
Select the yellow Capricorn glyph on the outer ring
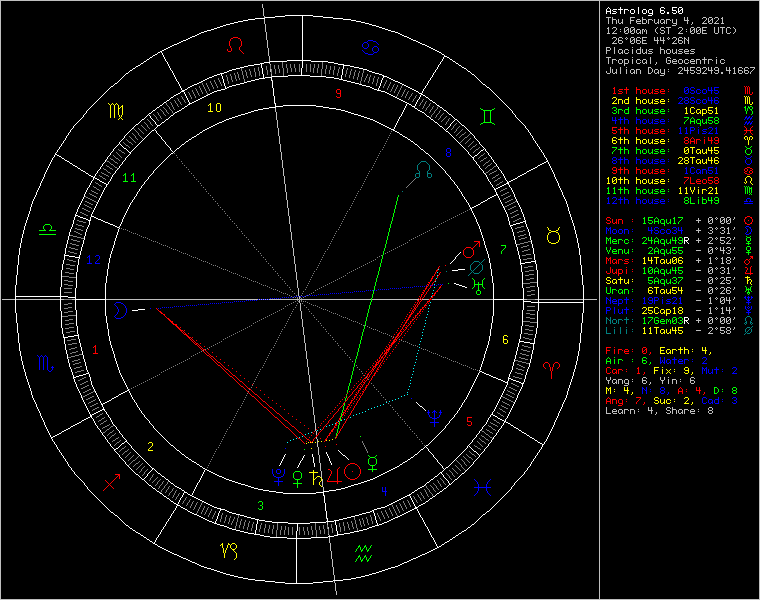(x=229, y=551)
